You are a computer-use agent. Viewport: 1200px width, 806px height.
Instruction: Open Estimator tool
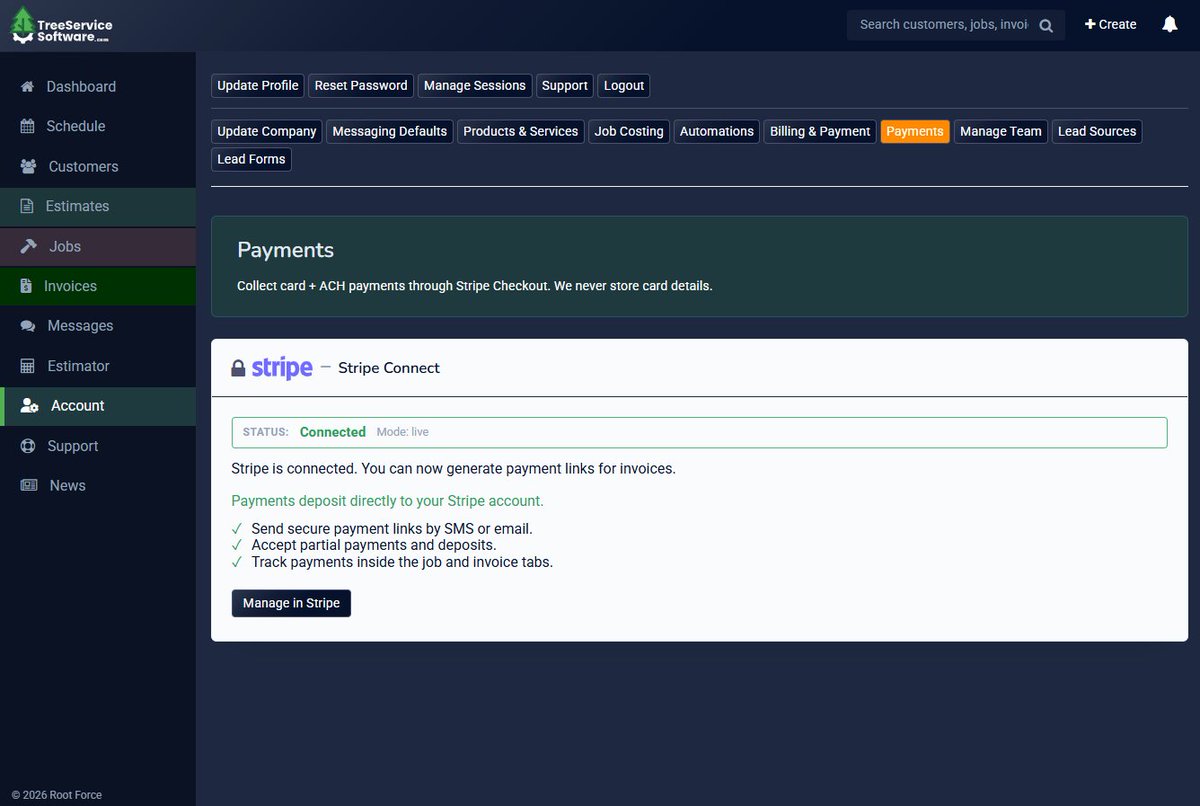click(x=98, y=366)
